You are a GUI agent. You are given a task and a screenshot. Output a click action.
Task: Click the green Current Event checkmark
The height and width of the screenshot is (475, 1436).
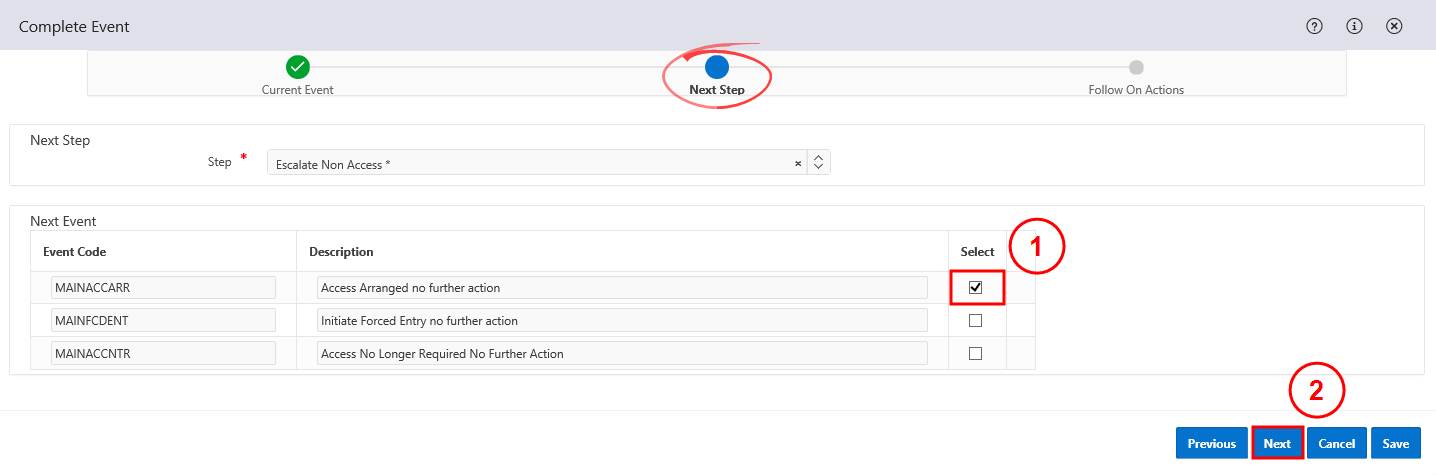[x=297, y=67]
